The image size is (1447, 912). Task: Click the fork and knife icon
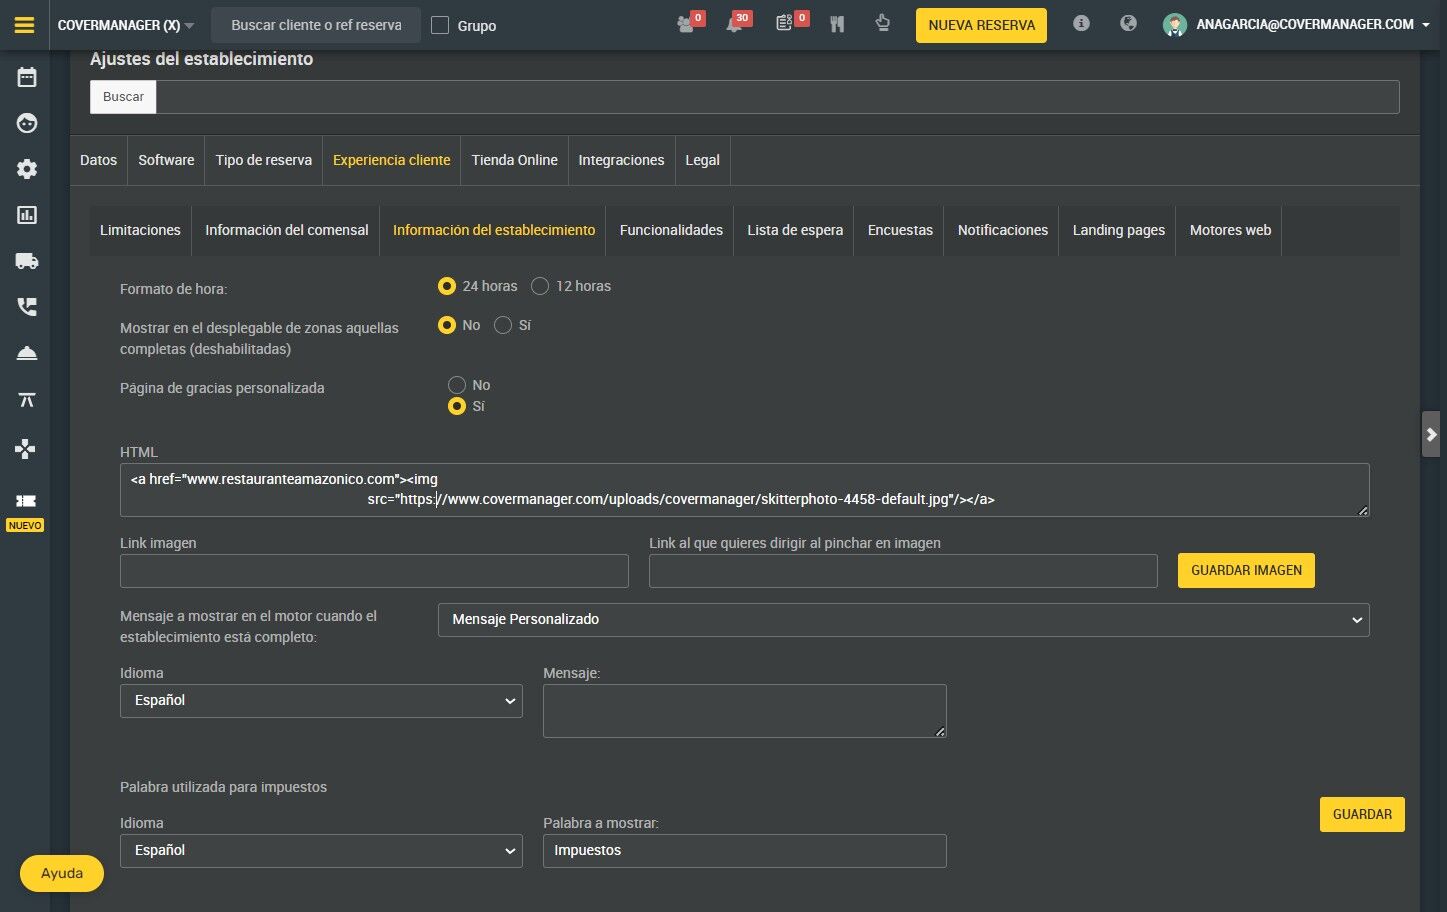[837, 24]
